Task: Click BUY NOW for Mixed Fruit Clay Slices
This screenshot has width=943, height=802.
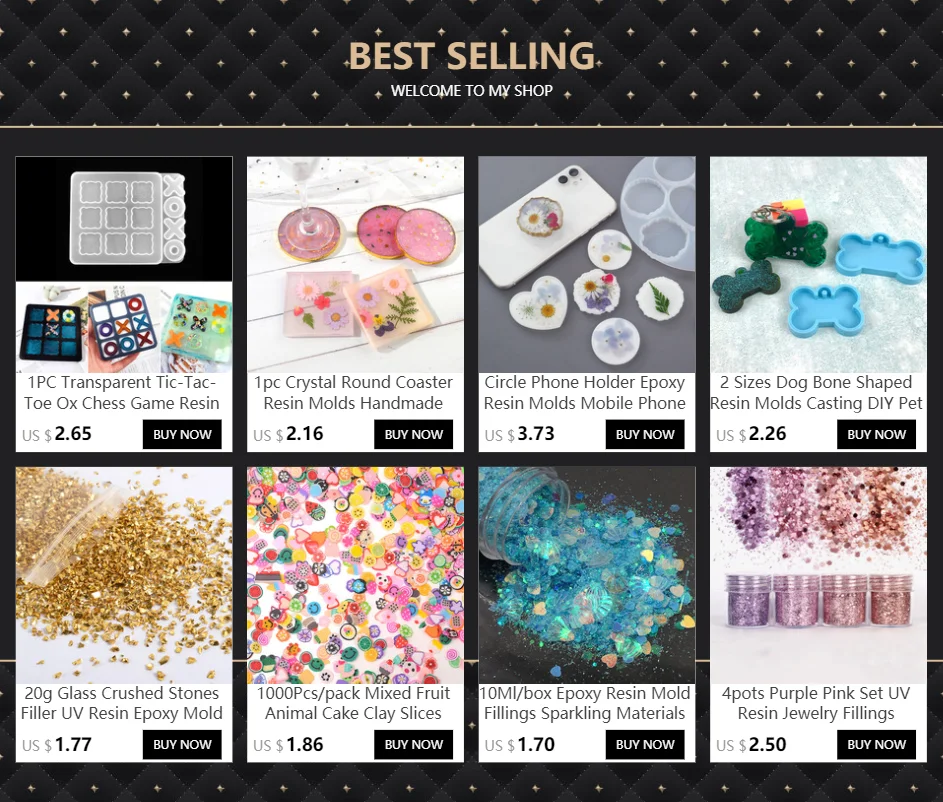Action: [414, 744]
